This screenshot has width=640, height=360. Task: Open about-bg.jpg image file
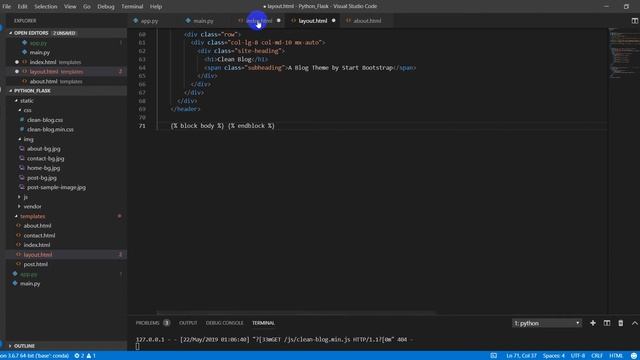pos(44,149)
